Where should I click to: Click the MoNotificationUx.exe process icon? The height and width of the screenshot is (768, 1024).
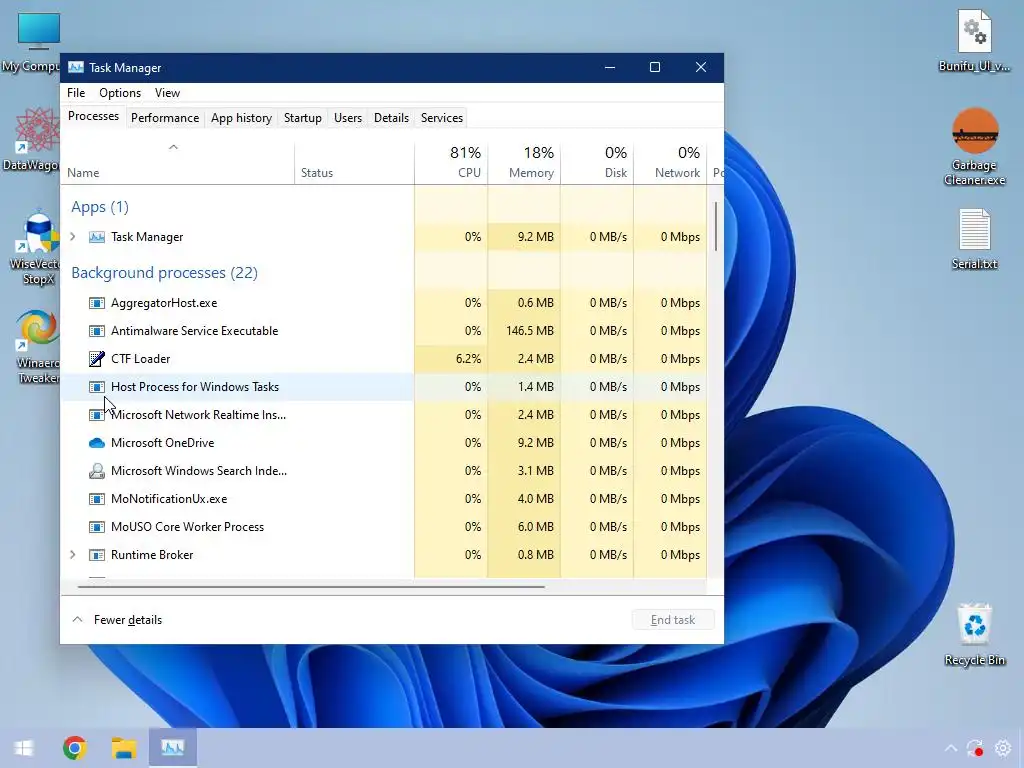click(97, 499)
